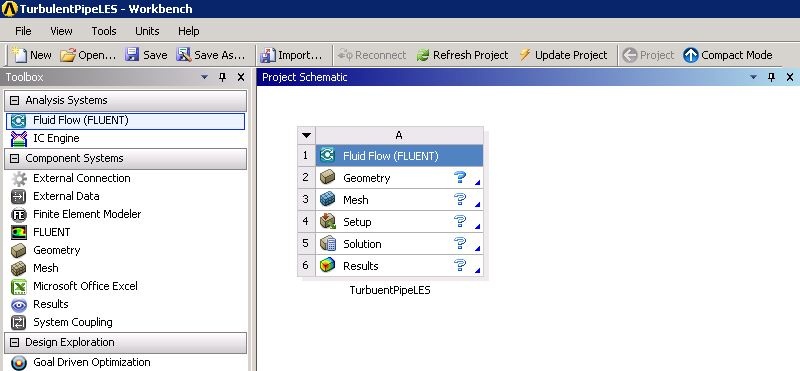The height and width of the screenshot is (371, 800).
Task: Click the Mesh cell status question mark
Action: [460, 199]
